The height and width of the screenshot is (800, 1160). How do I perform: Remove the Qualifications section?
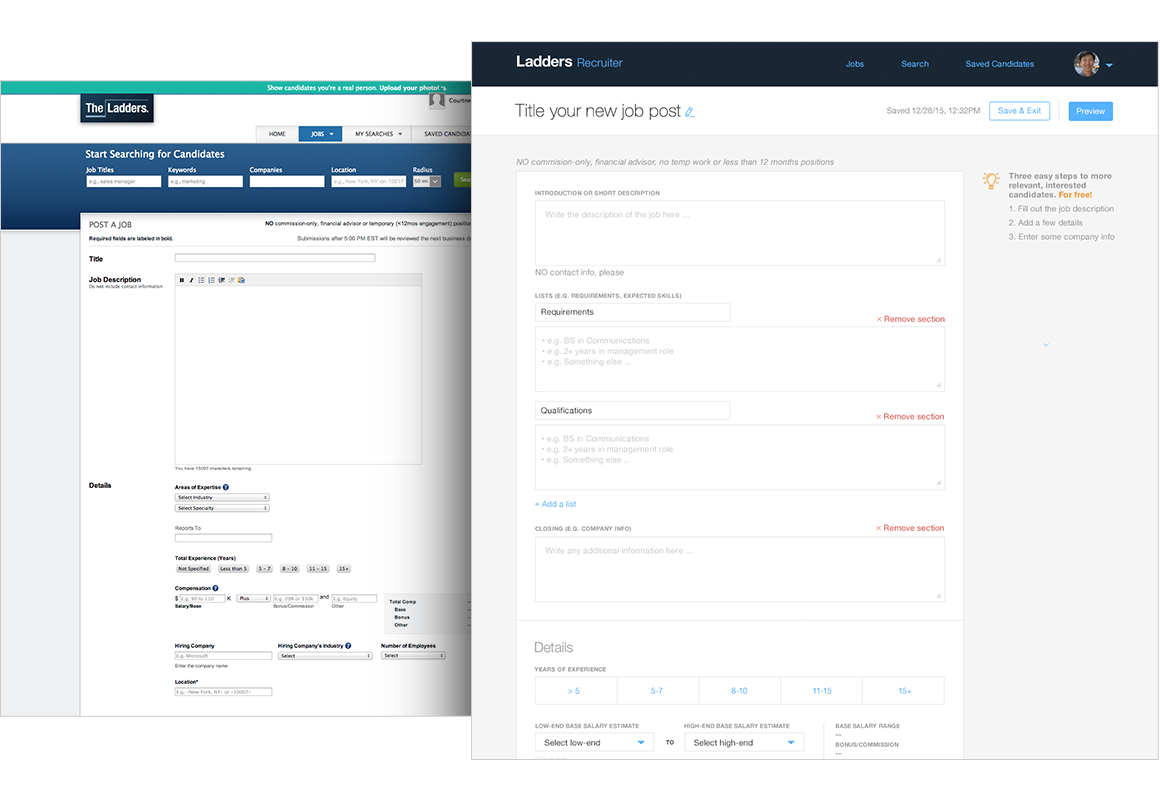tap(910, 417)
